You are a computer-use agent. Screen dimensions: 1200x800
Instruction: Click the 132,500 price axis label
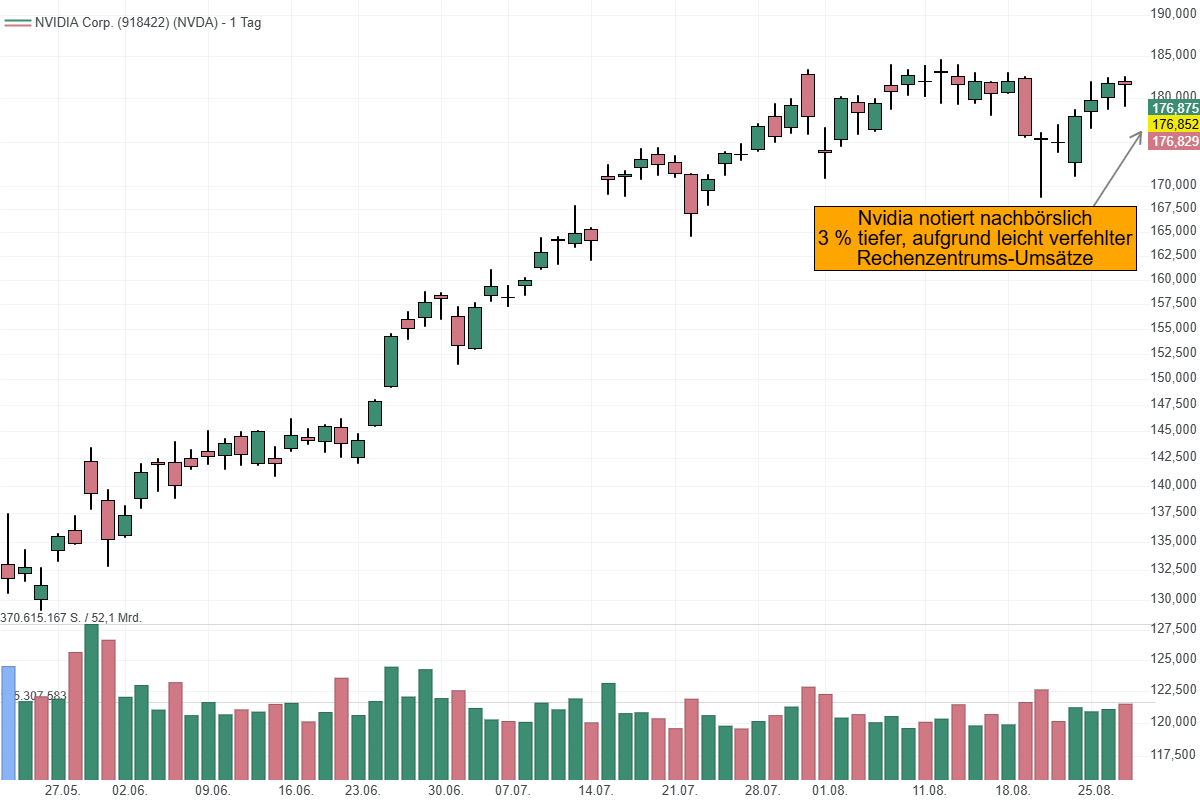pyautogui.click(x=1174, y=568)
